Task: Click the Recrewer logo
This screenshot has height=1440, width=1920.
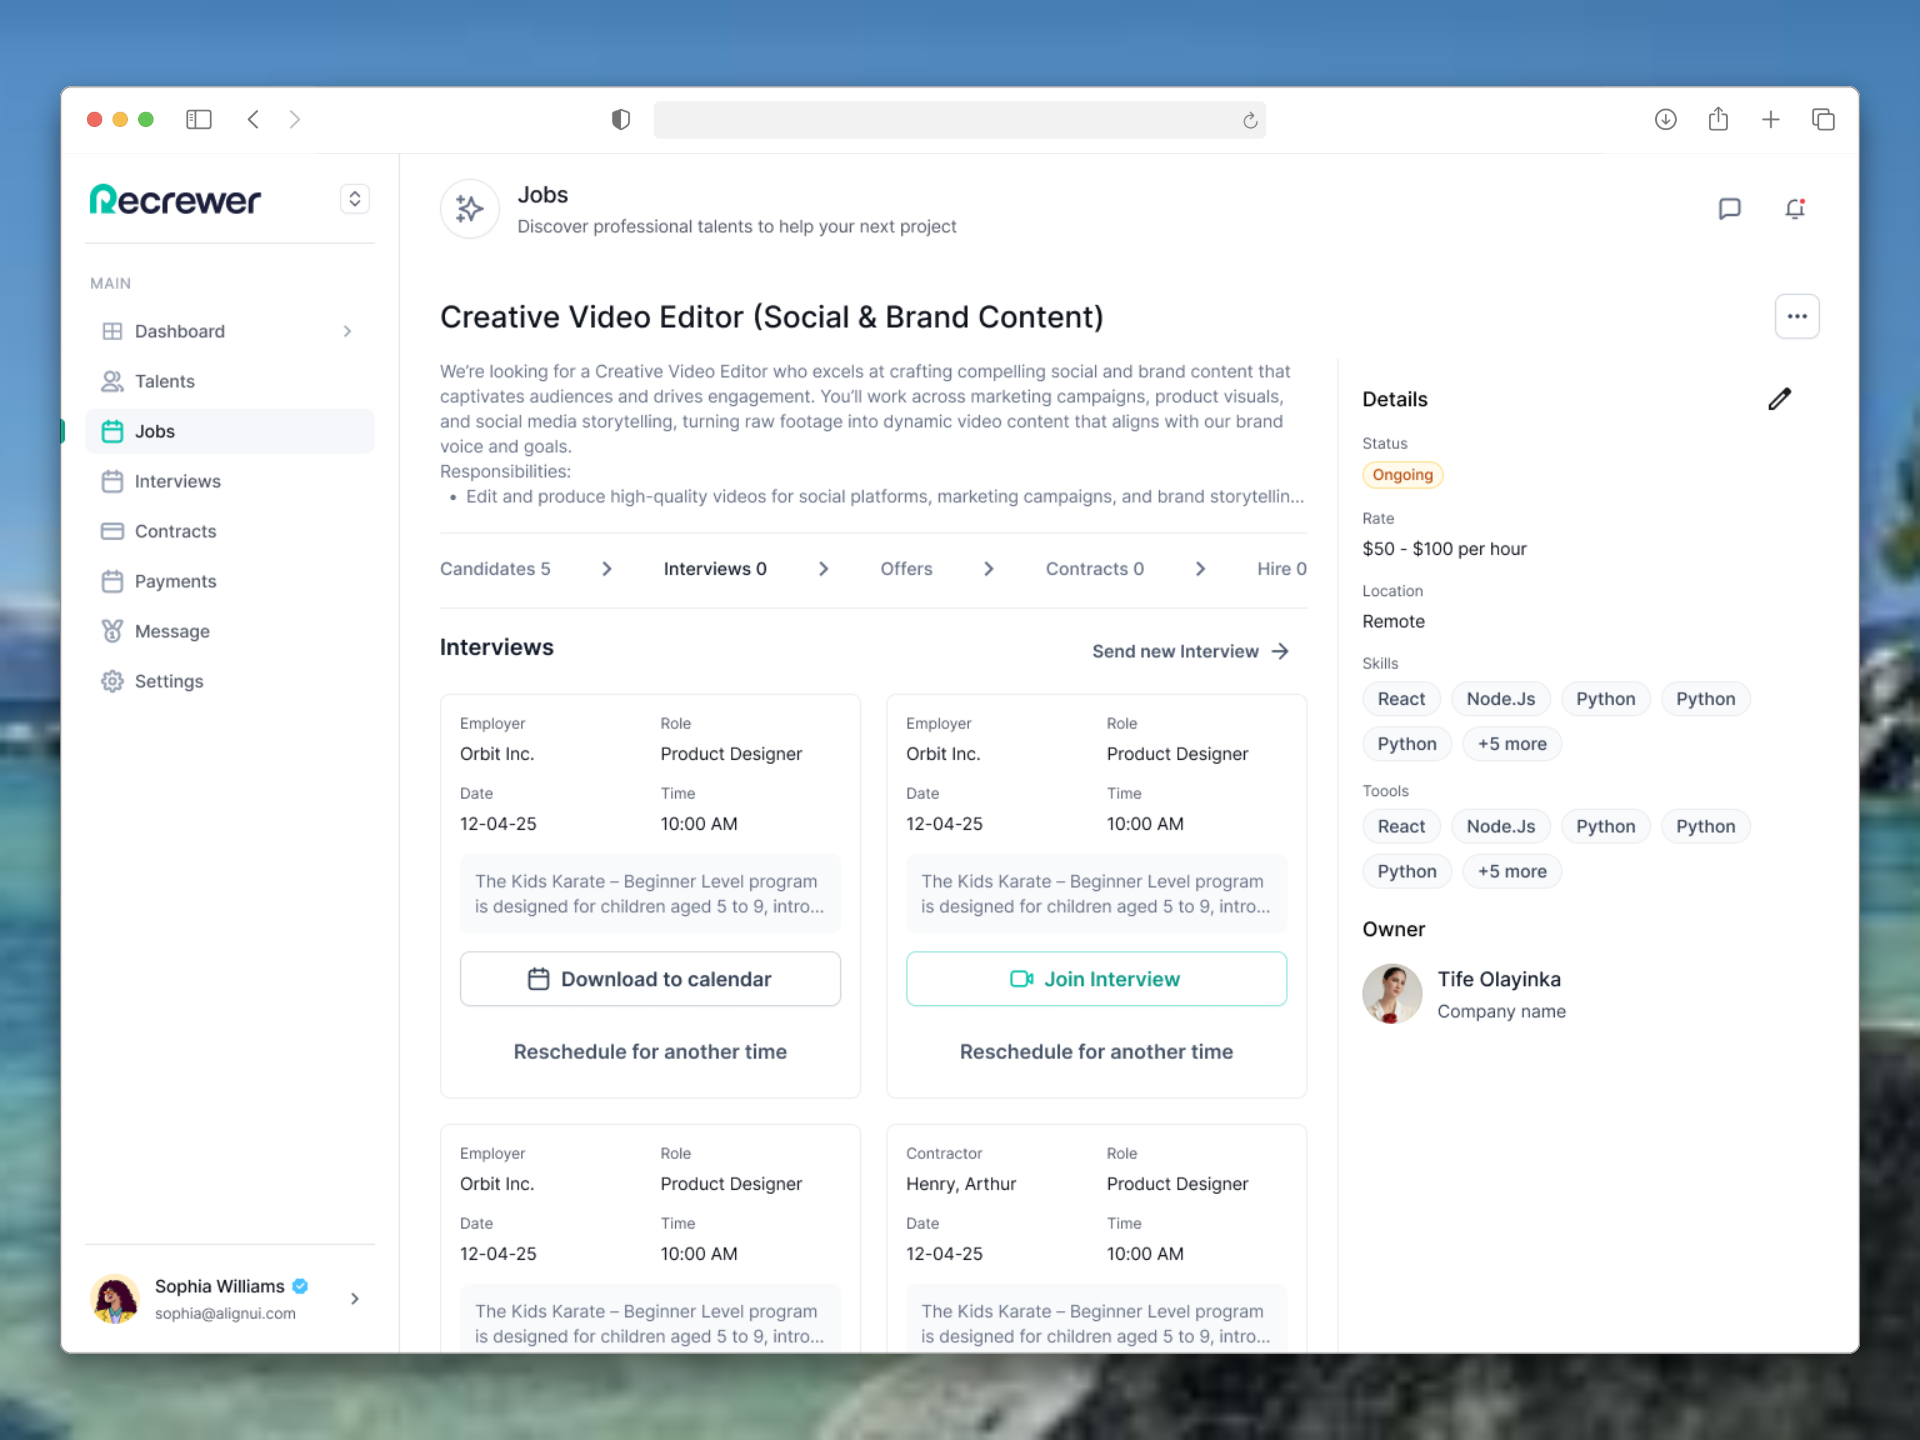Action: coord(175,199)
